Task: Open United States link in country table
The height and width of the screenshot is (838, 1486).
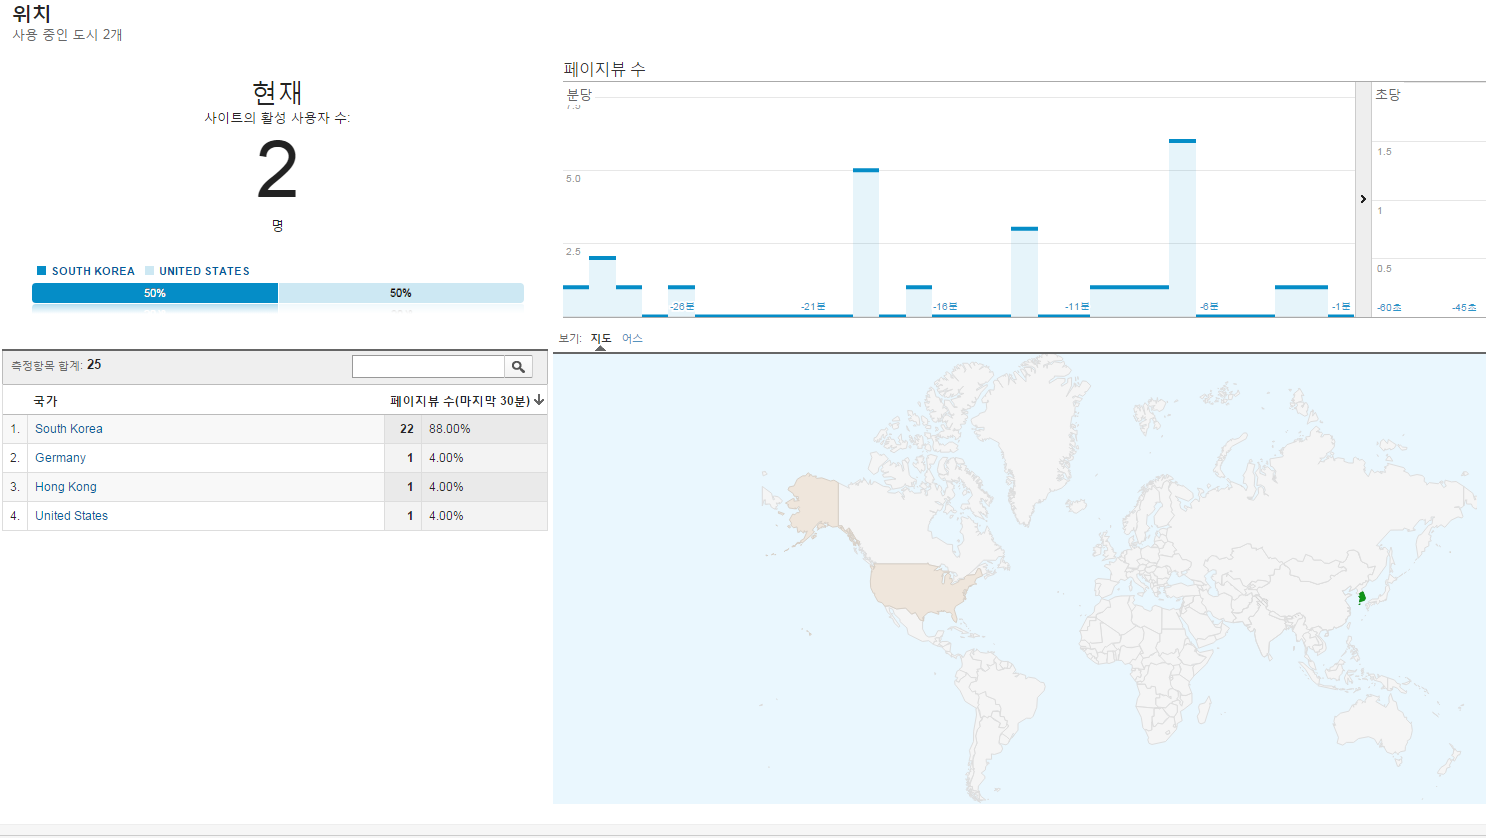Action: click(x=71, y=516)
